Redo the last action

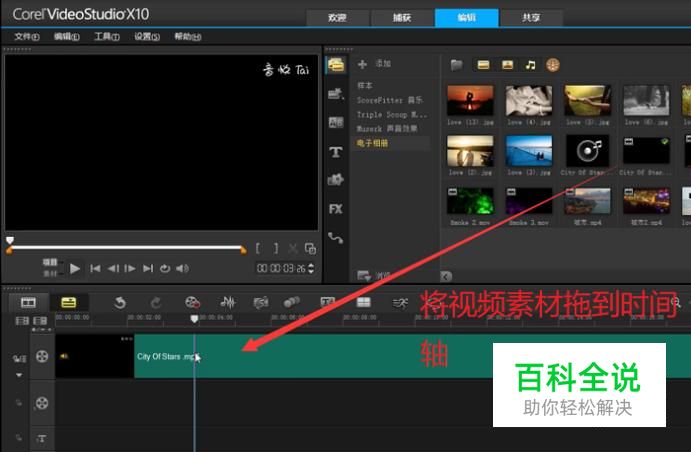click(156, 303)
